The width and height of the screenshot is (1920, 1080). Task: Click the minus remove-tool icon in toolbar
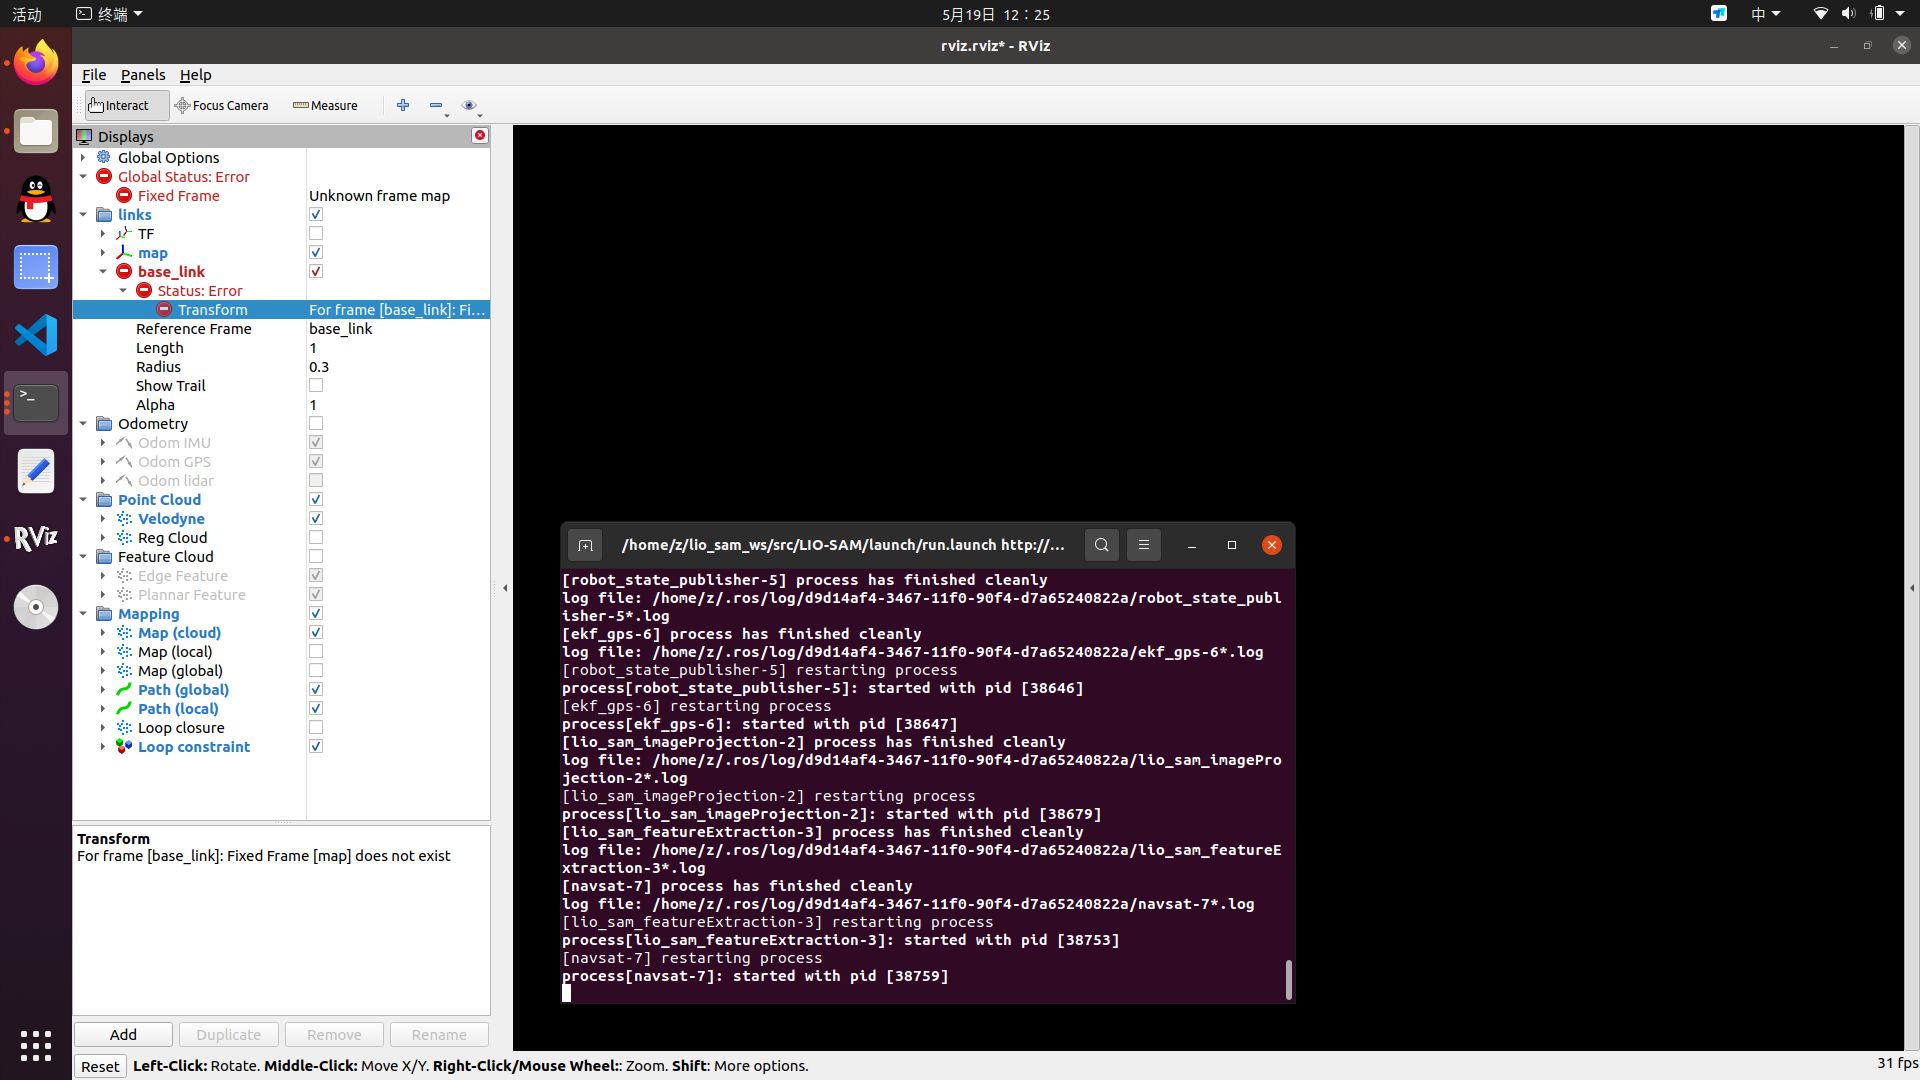coord(436,105)
